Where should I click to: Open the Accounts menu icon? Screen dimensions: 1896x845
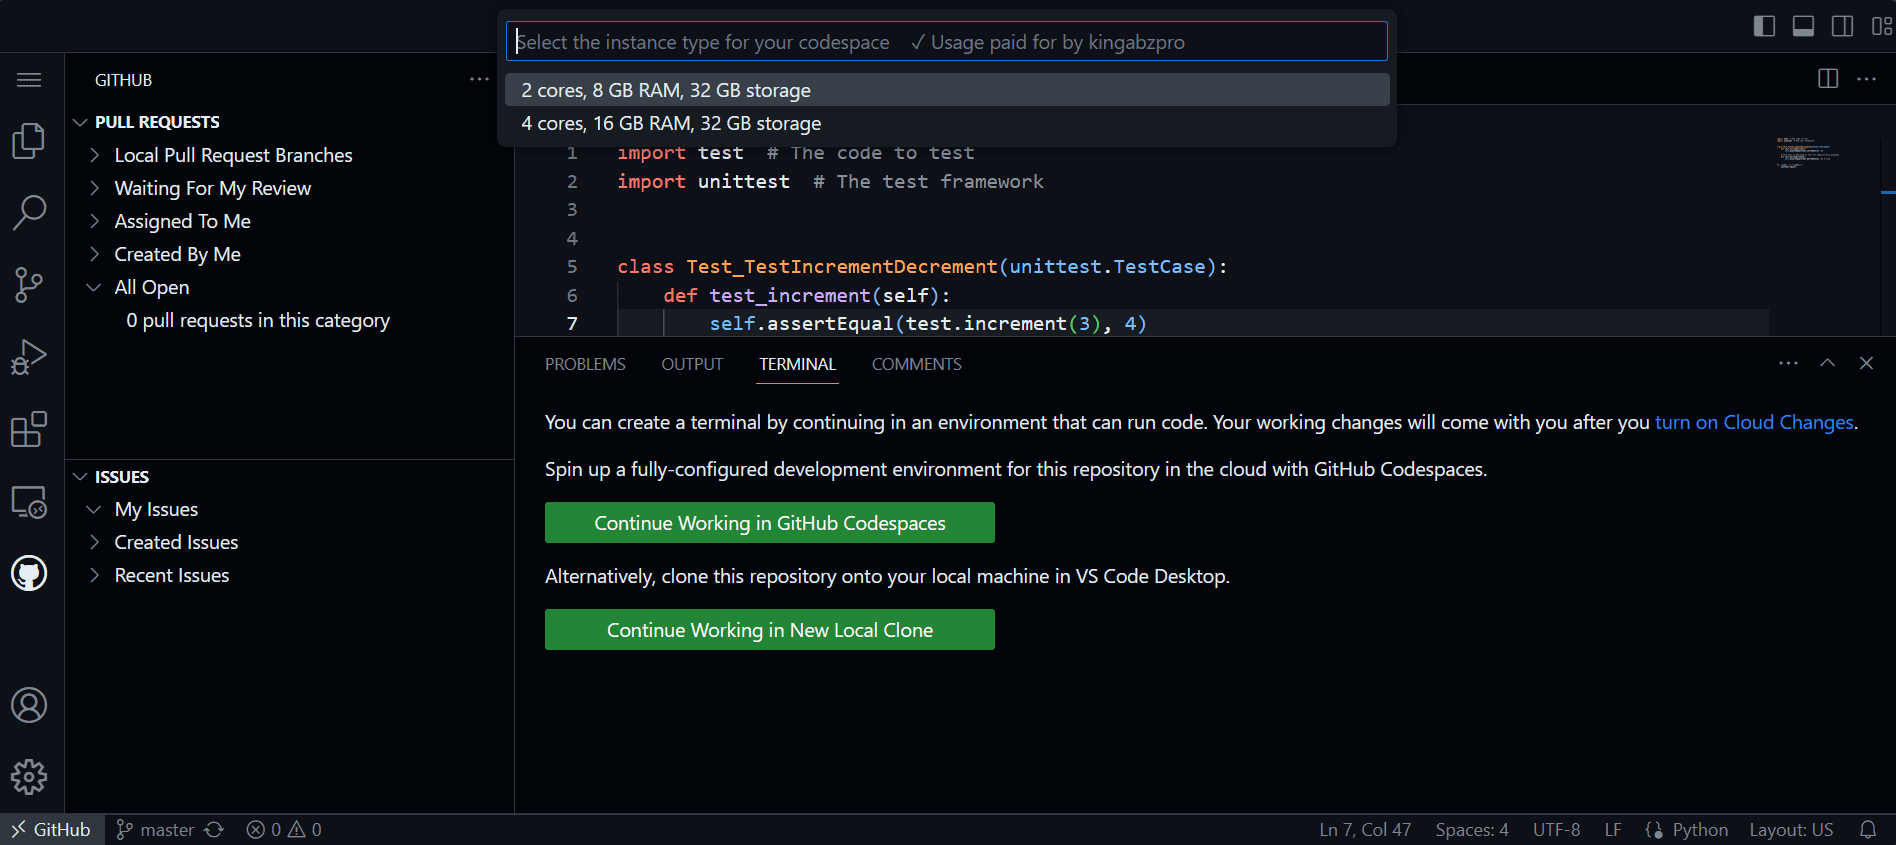(x=29, y=705)
